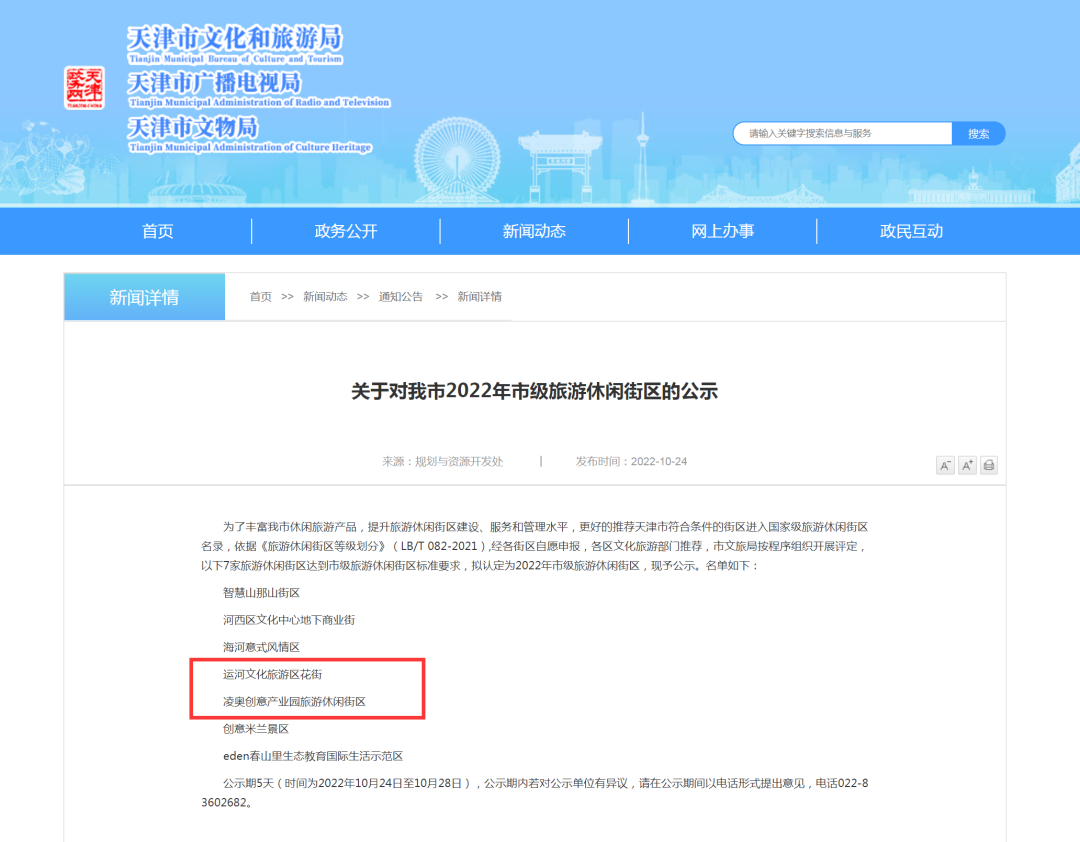Open the 政务公开 navigation menu

click(x=344, y=231)
